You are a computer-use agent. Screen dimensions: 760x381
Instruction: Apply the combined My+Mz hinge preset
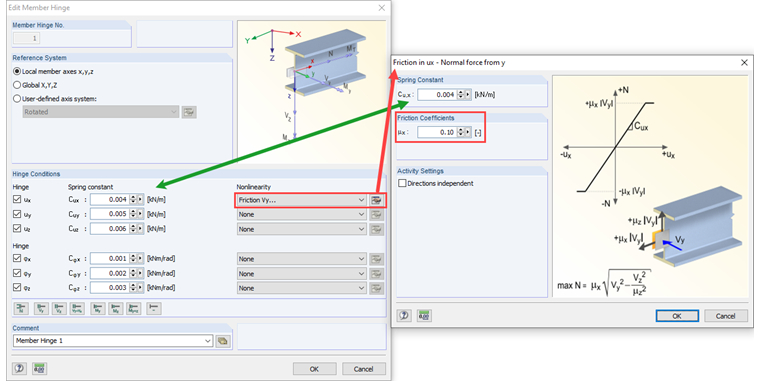click(134, 308)
